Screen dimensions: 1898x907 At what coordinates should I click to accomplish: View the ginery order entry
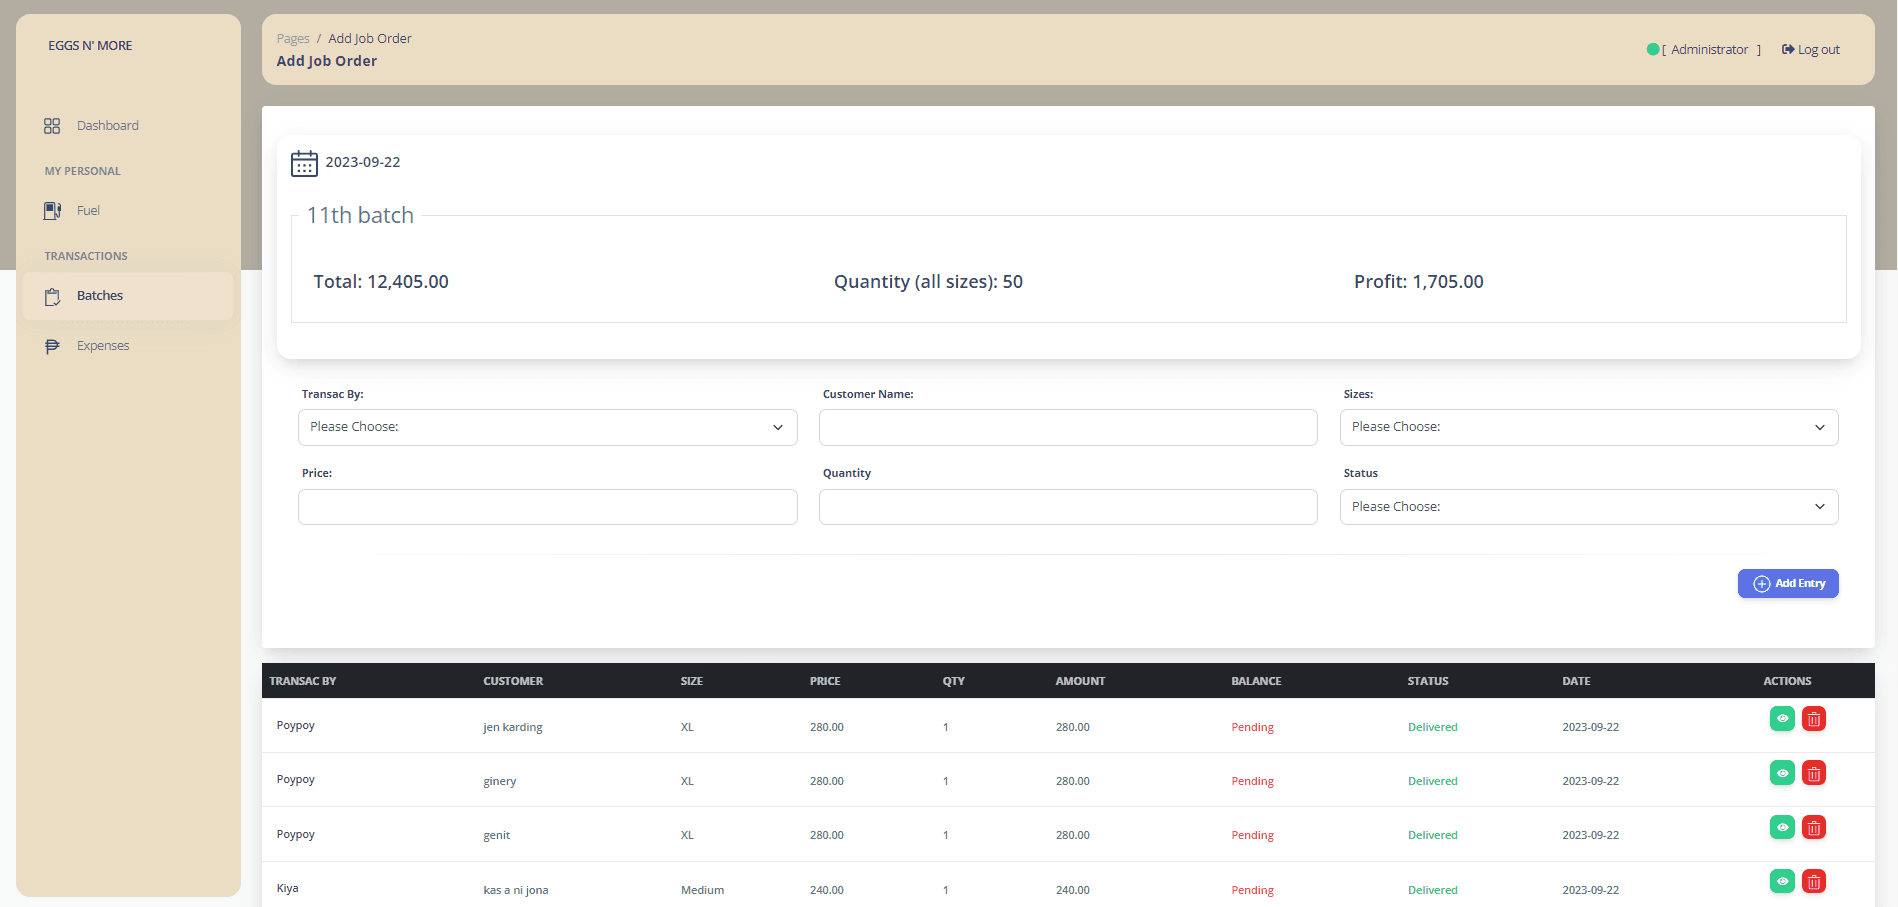1782,773
